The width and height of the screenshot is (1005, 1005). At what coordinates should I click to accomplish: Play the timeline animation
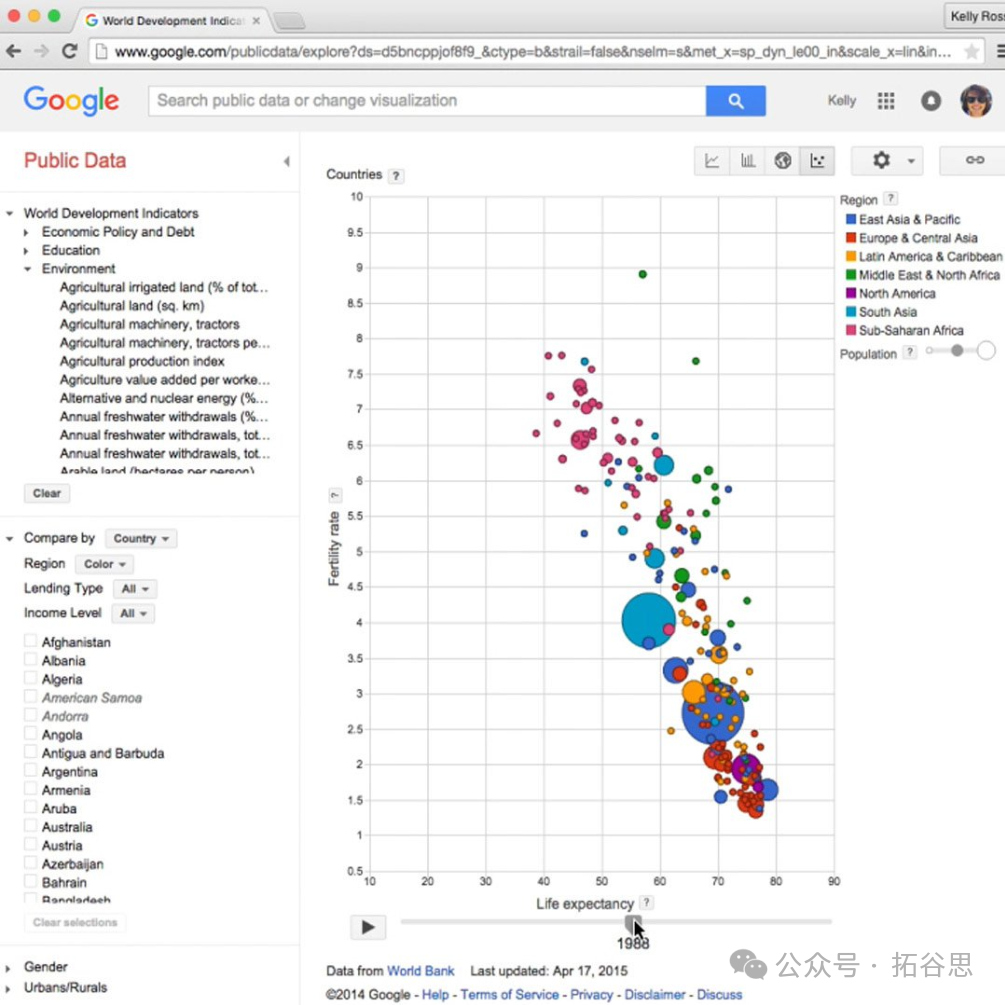point(368,927)
